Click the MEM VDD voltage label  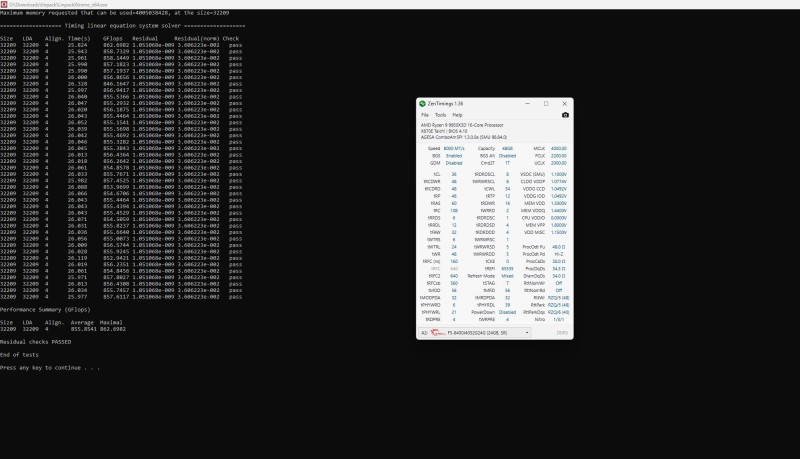(x=535, y=203)
